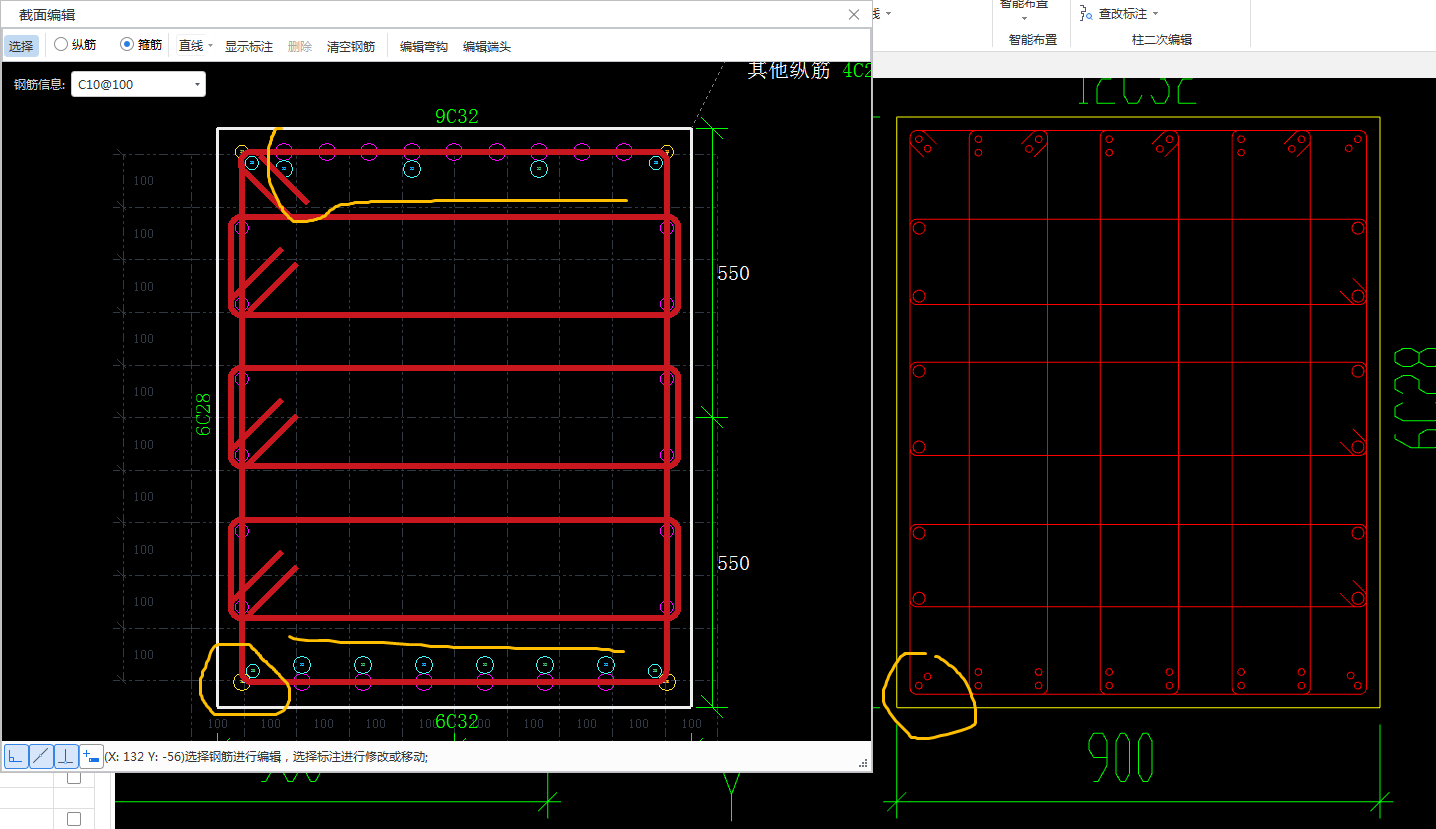Click the 其他纵筋 annotation text
Image resolution: width=1436 pixels, height=829 pixels.
pos(790,71)
